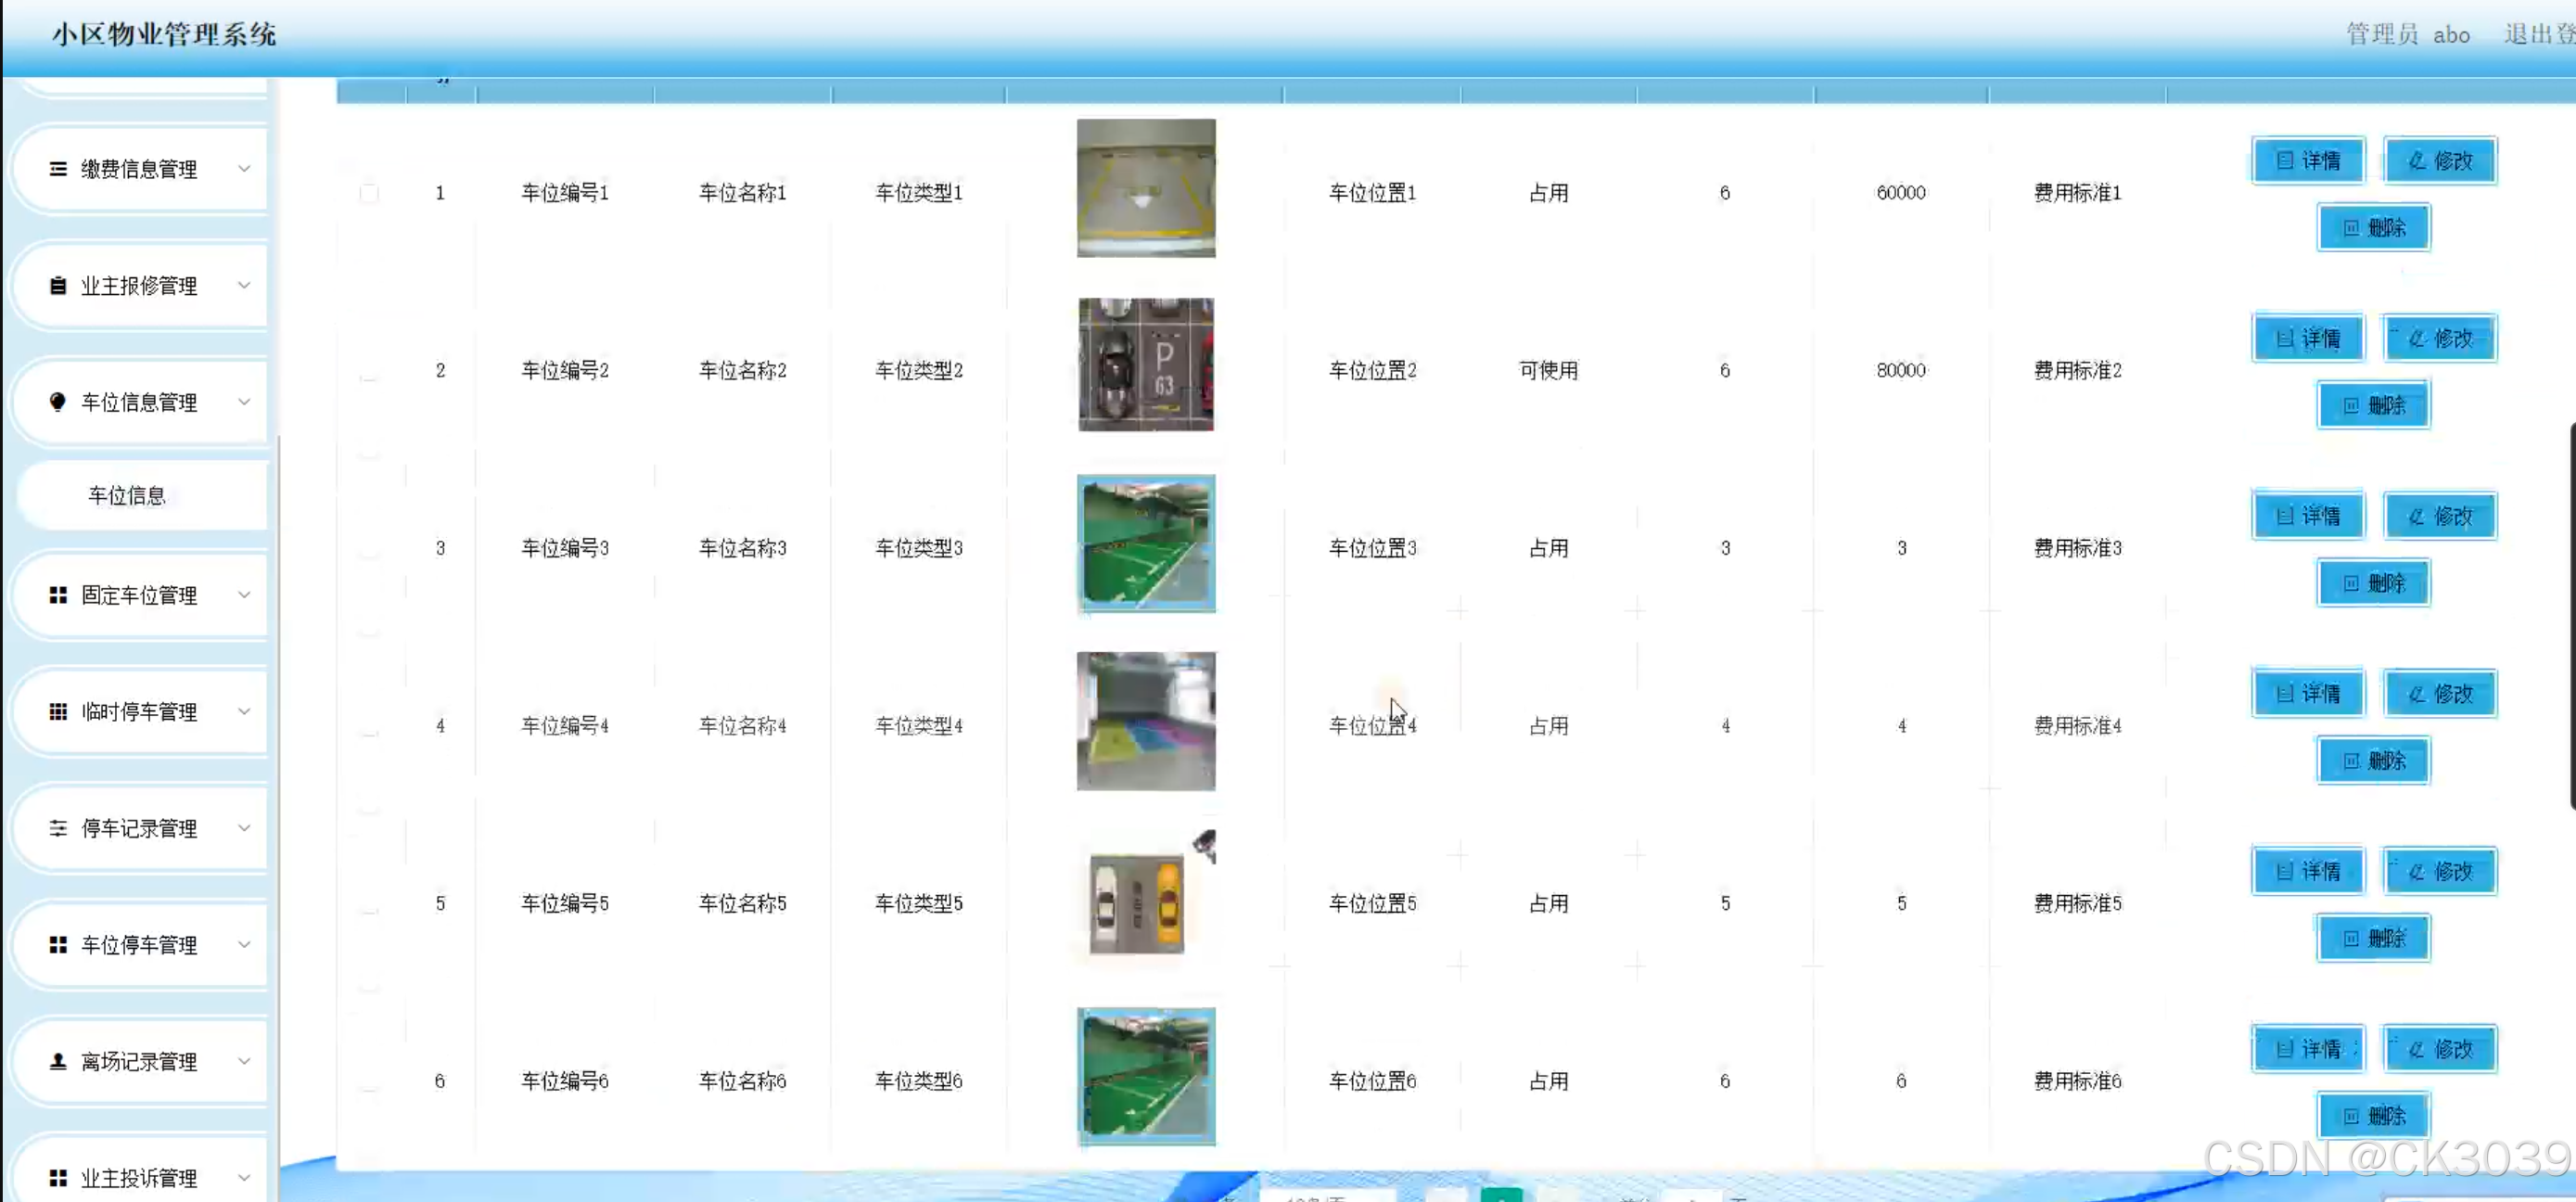2576x1202 pixels.
Task: Click the grid icon beside 固定车位管理
Action: (x=58, y=595)
